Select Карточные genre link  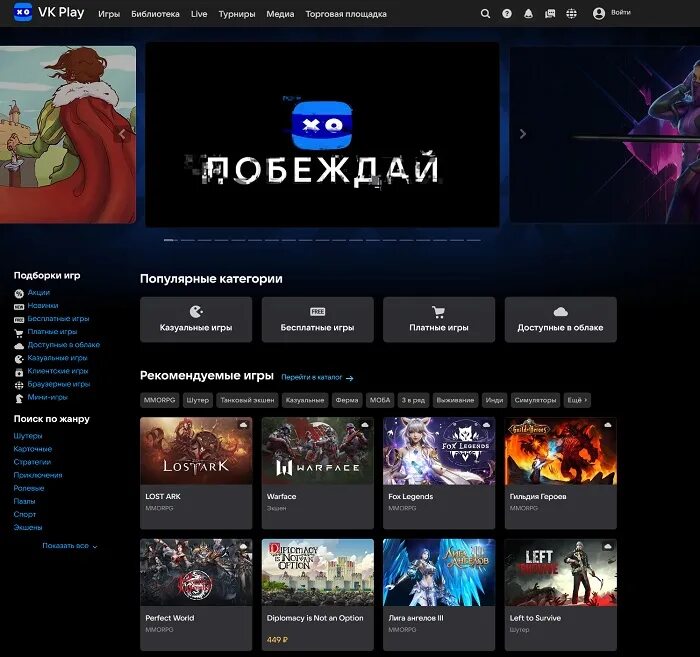tap(33, 449)
